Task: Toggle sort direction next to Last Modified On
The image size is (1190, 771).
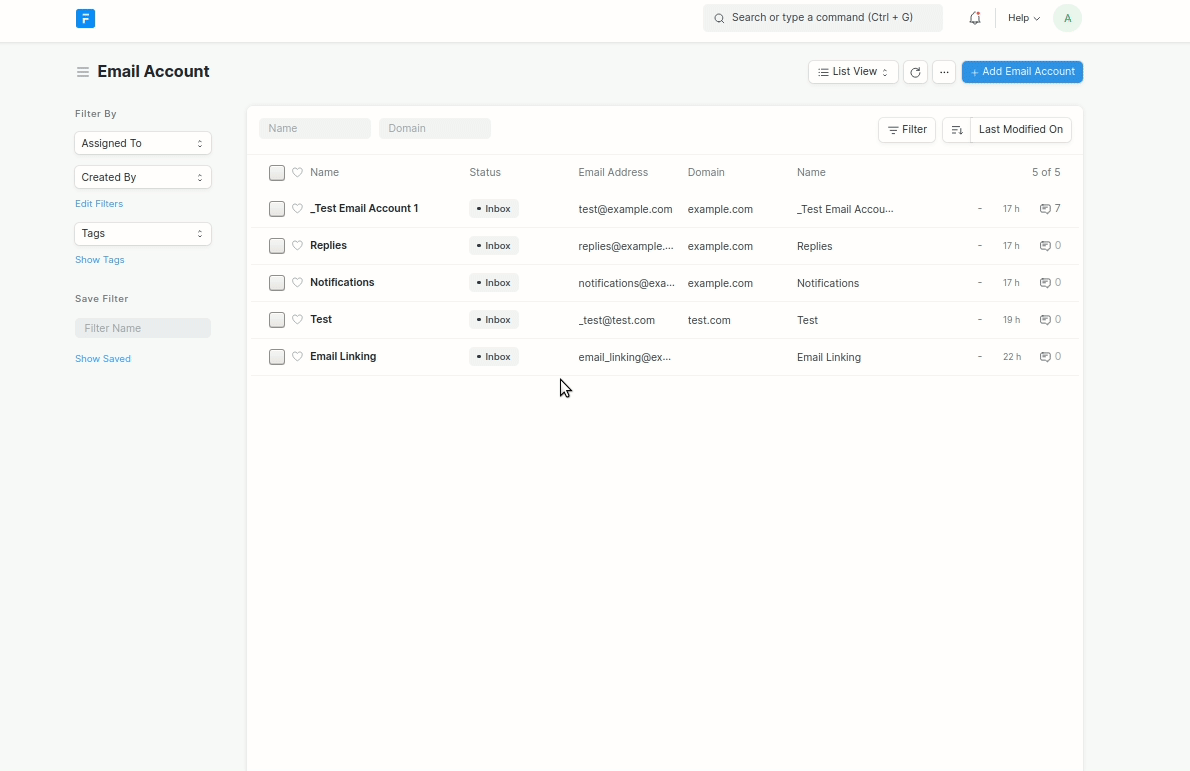Action: click(956, 129)
